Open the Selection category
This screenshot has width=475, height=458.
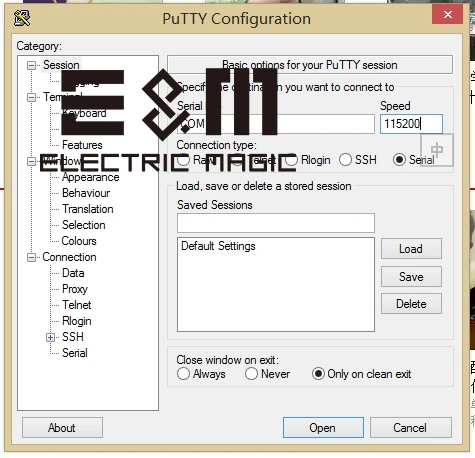pyautogui.click(x=84, y=225)
